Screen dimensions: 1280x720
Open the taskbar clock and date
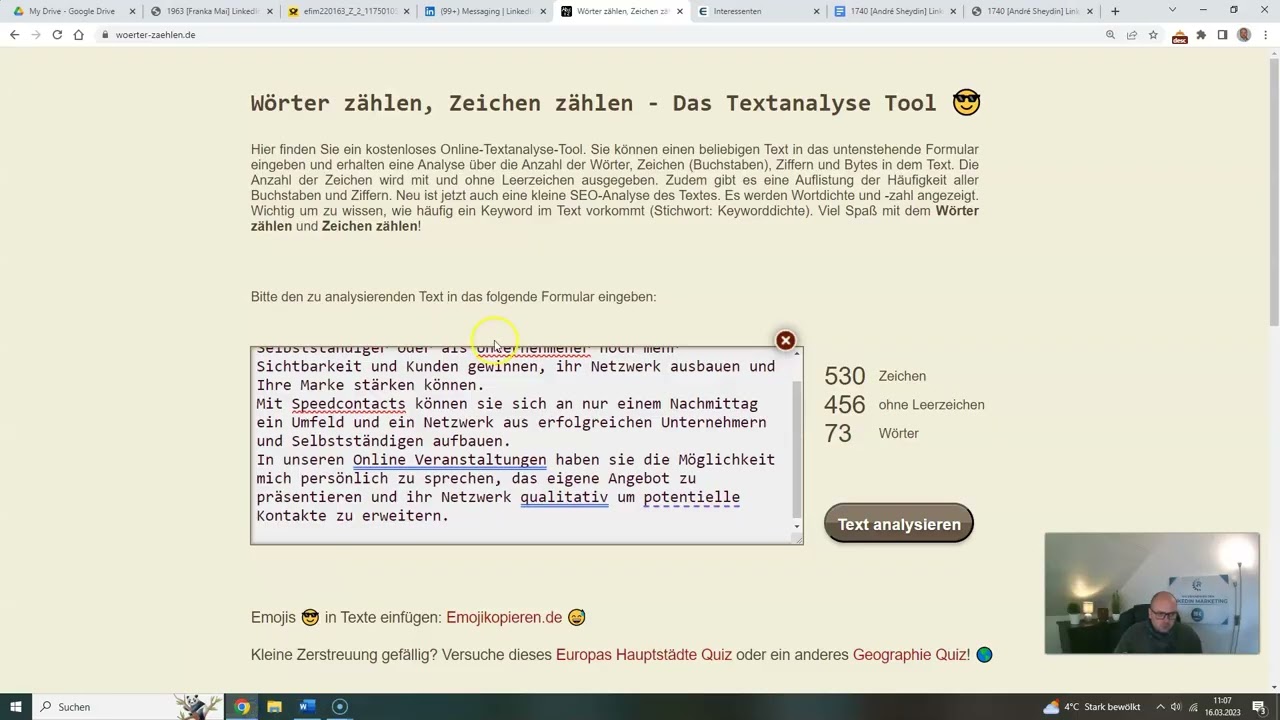pos(1222,706)
